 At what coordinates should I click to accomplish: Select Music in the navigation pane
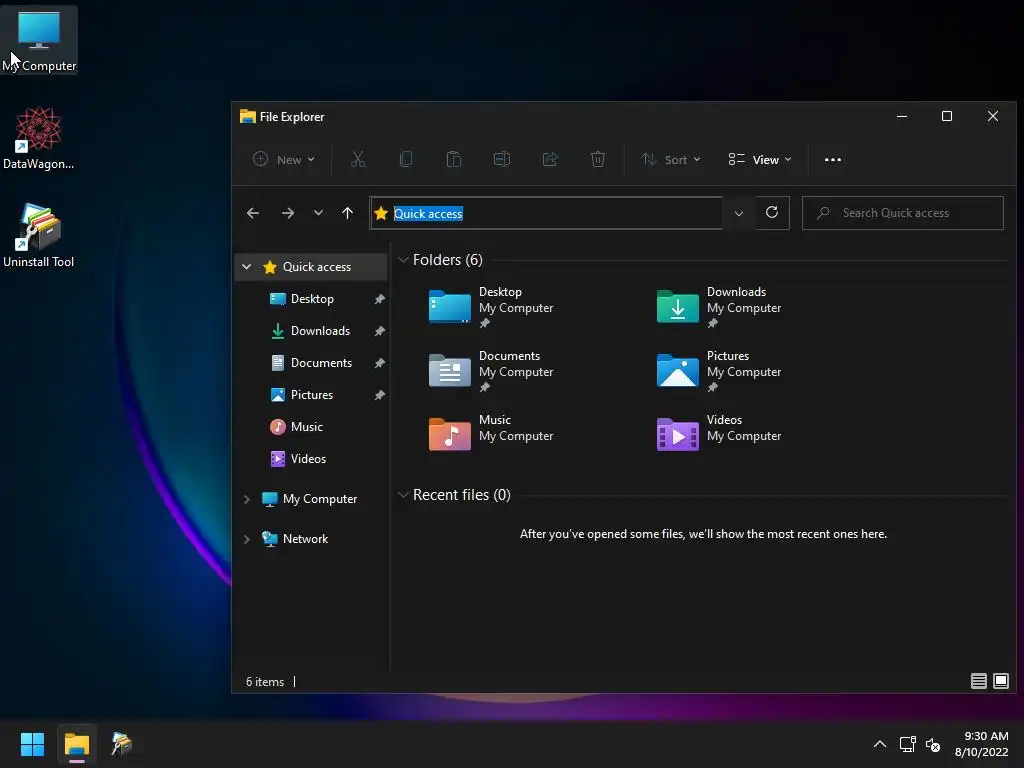click(x=307, y=426)
